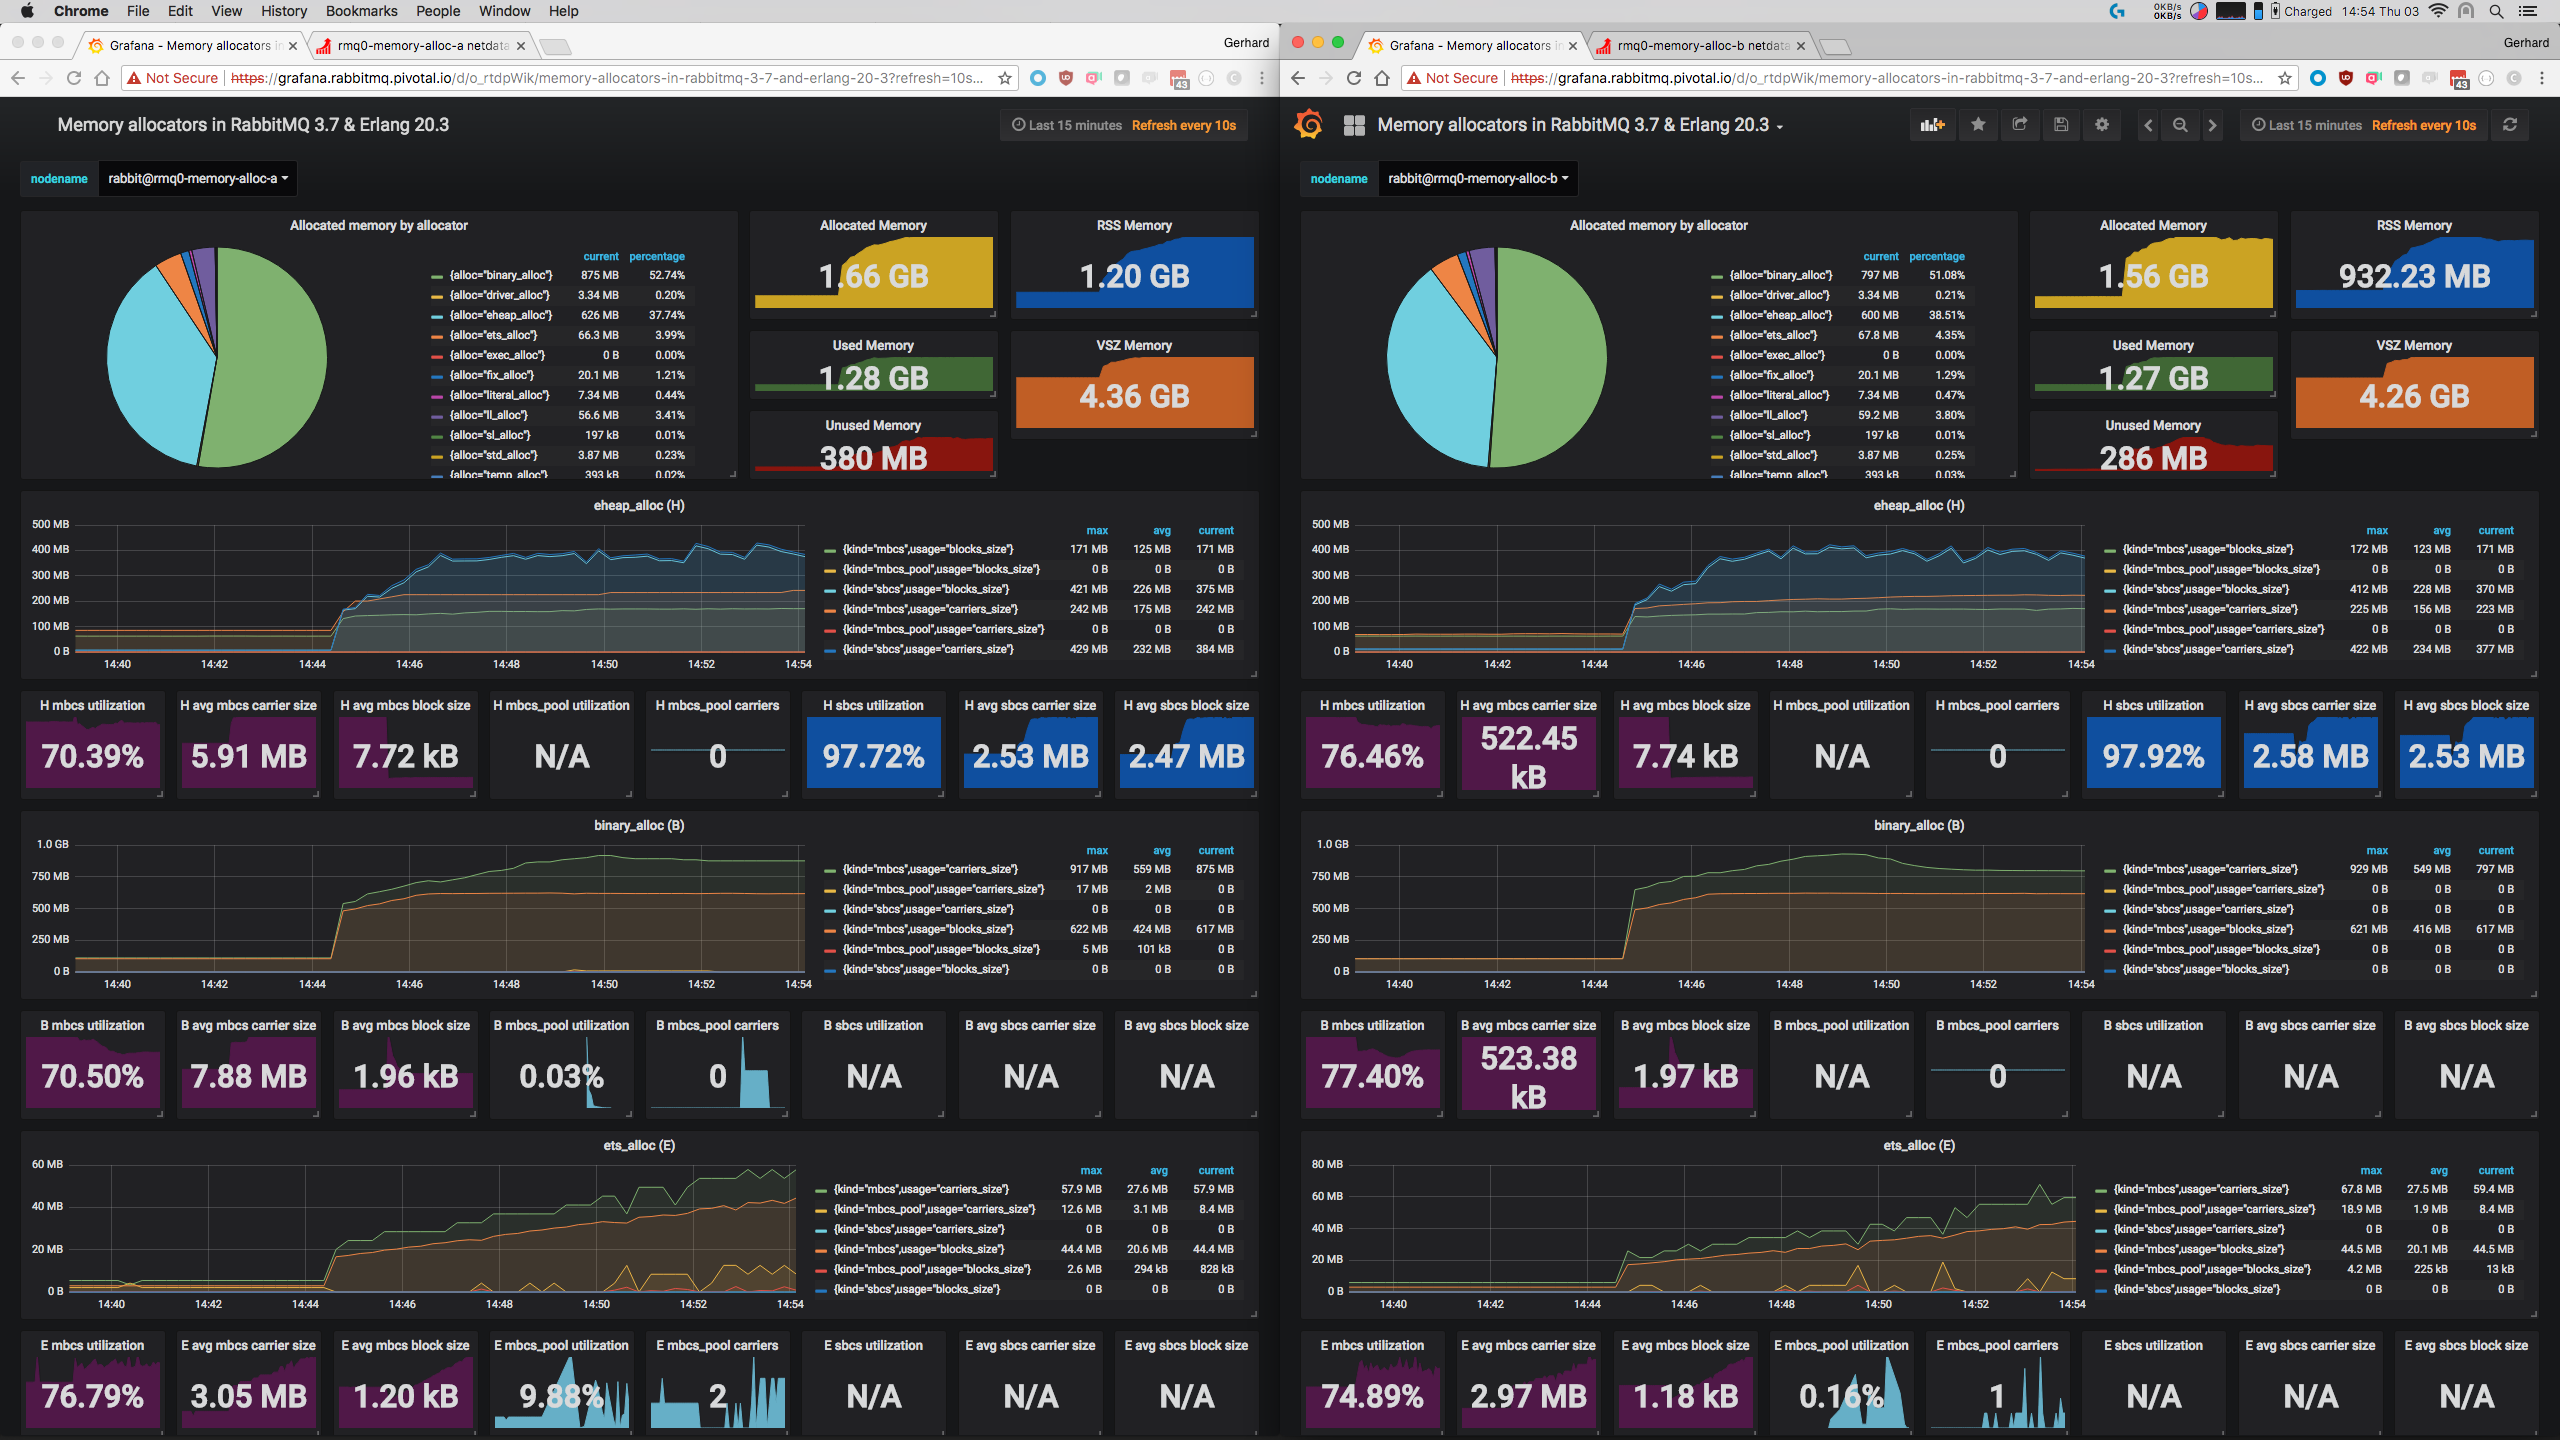Toggle first mbcs blocks_size series in left eheap legend

[928, 549]
